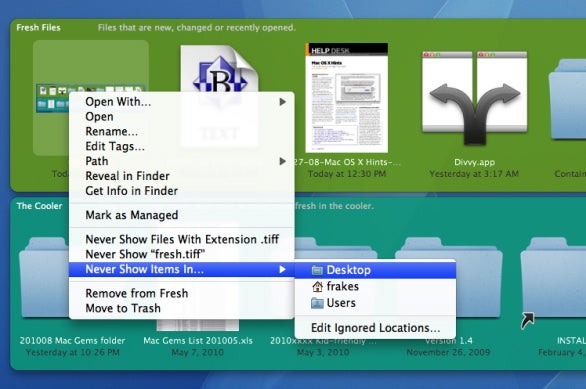This screenshot has height=389, width=586.
Task: Click the Version 1.4 folder label
Action: coord(448,341)
